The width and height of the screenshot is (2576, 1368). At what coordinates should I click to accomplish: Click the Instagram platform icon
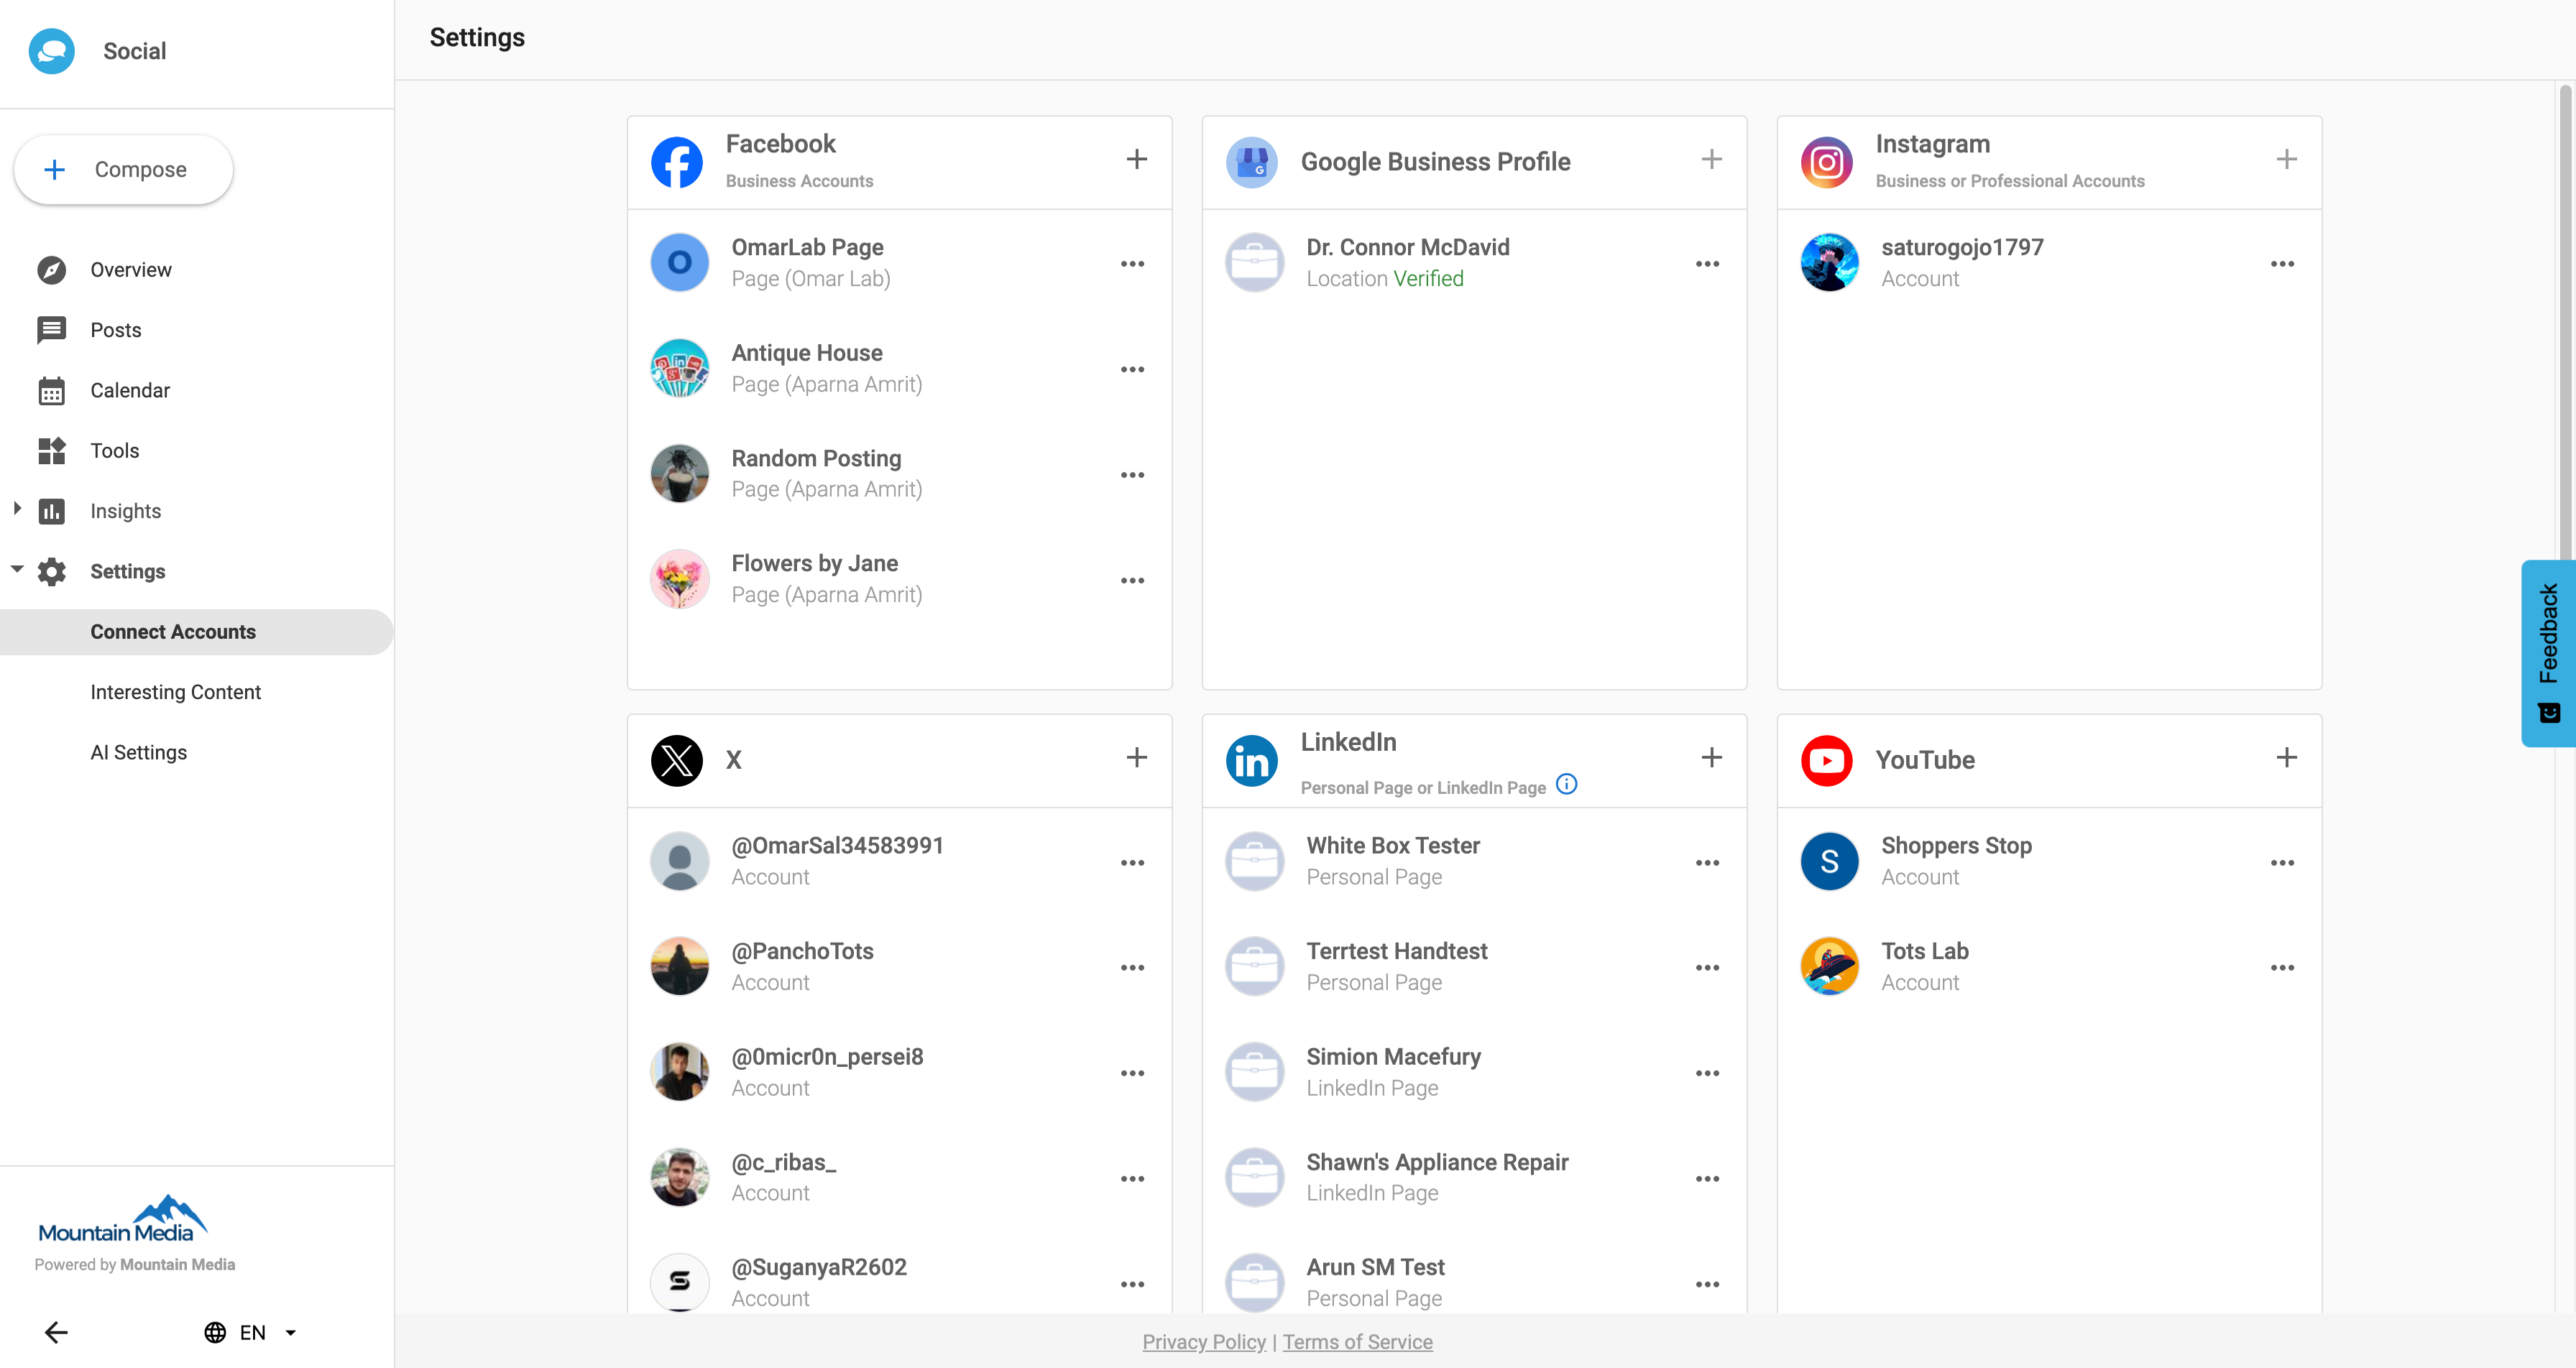tap(1827, 161)
